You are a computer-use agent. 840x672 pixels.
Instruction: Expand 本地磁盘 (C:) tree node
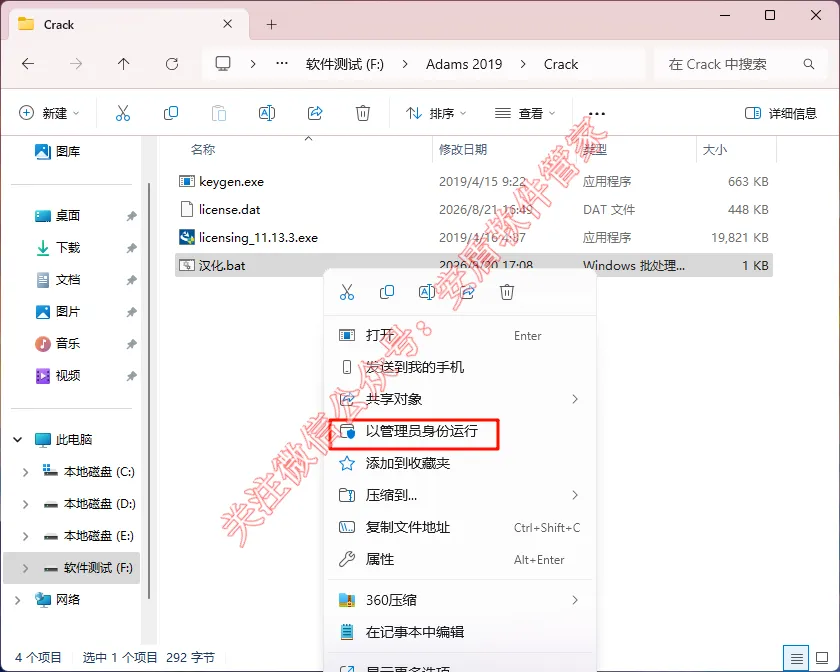(25, 472)
